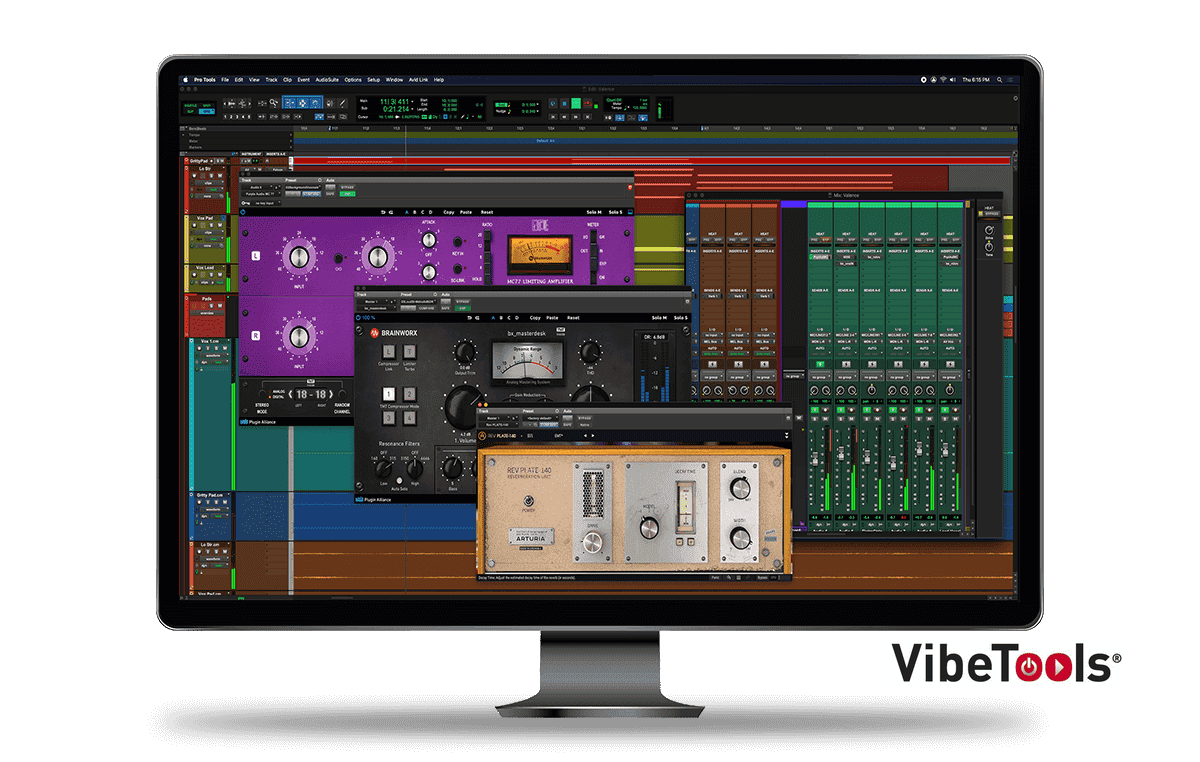Click Paste in the bx_masterdesk toolbar
Viewport: 1200px width, 762px height.
coord(552,318)
